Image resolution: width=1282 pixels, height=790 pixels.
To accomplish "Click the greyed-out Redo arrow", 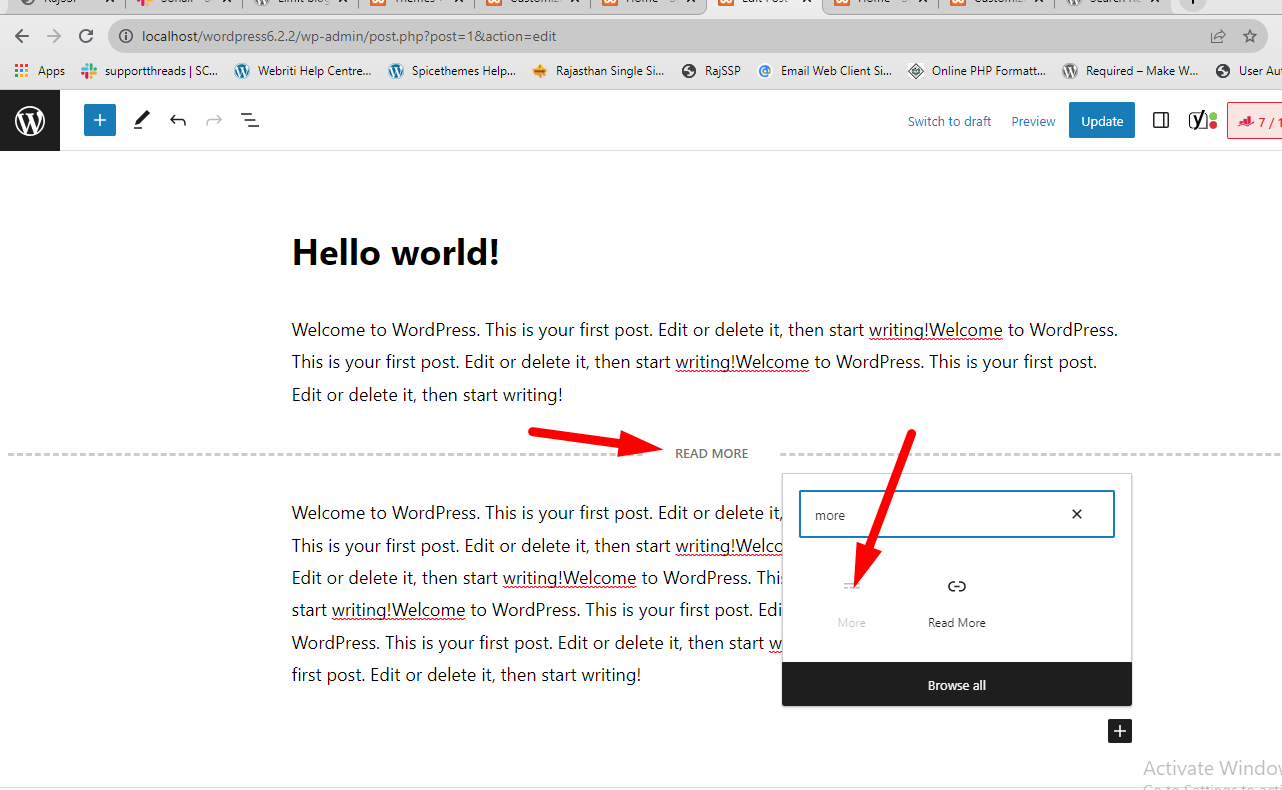I will (x=213, y=121).
